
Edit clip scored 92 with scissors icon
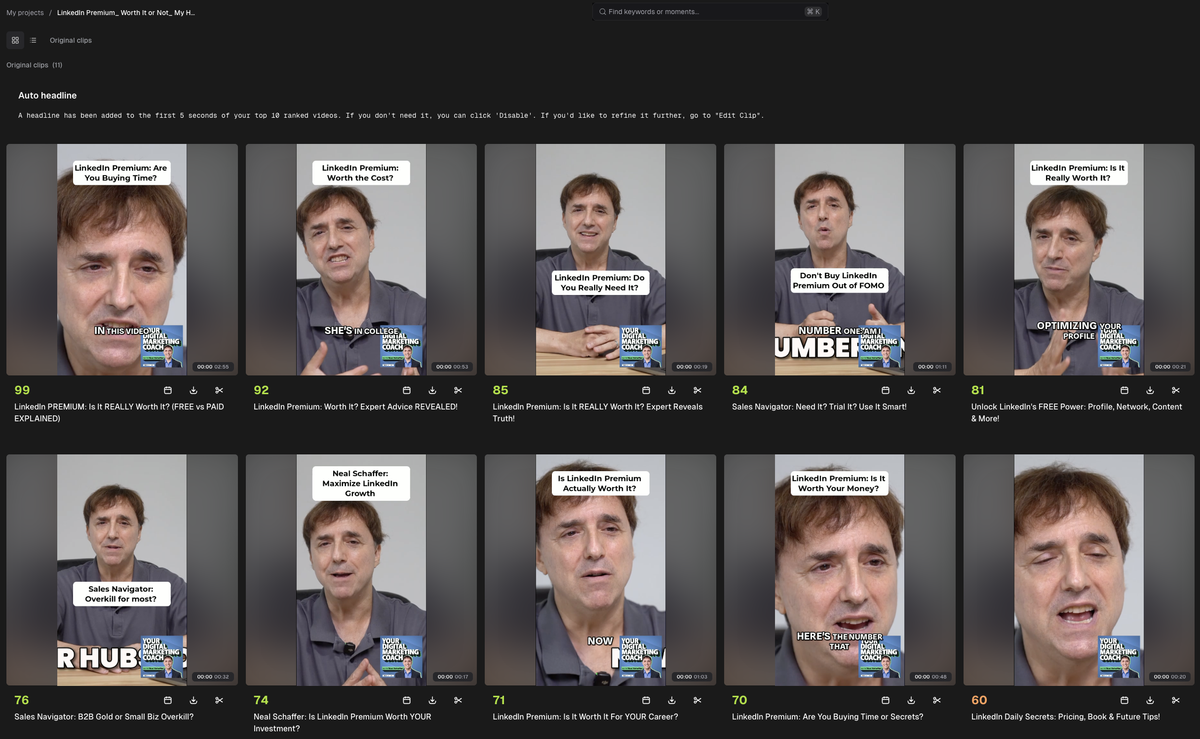pyautogui.click(x=458, y=390)
